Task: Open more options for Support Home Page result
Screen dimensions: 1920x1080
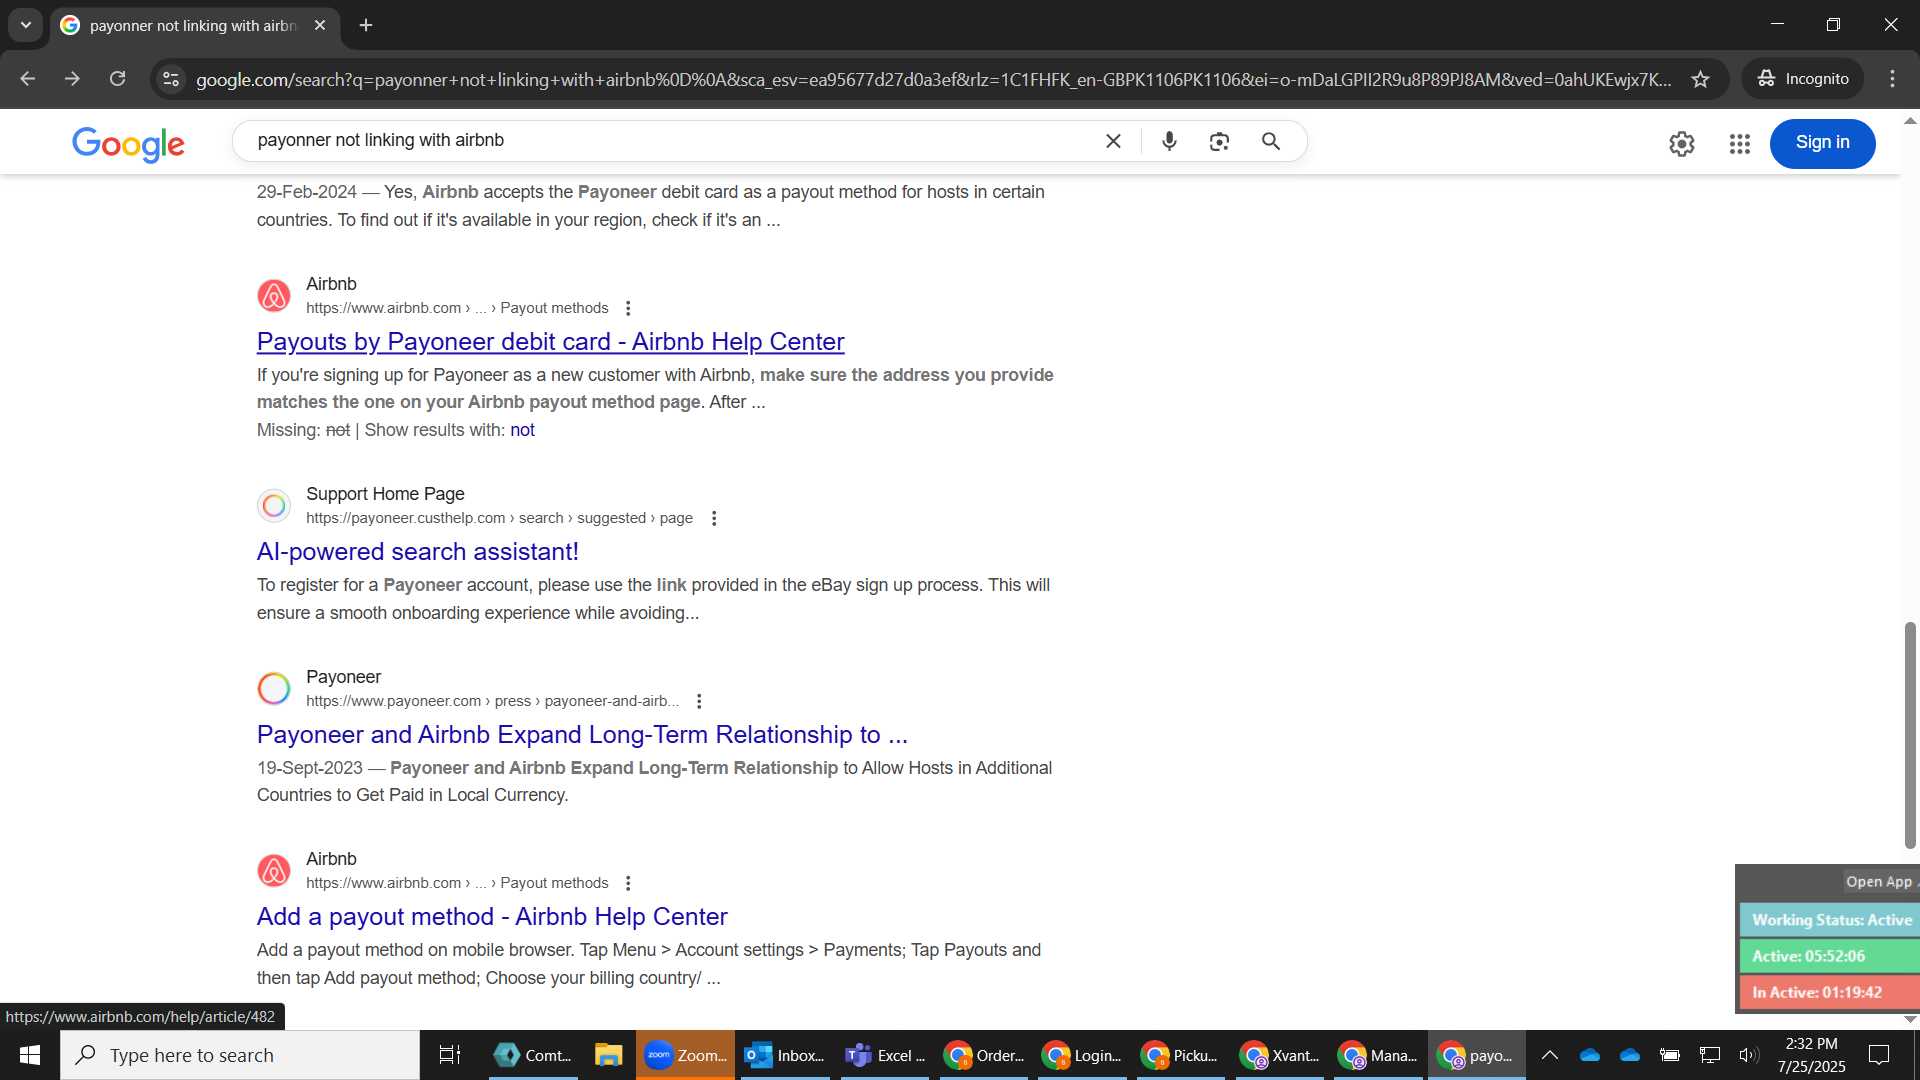Action: [x=714, y=518]
